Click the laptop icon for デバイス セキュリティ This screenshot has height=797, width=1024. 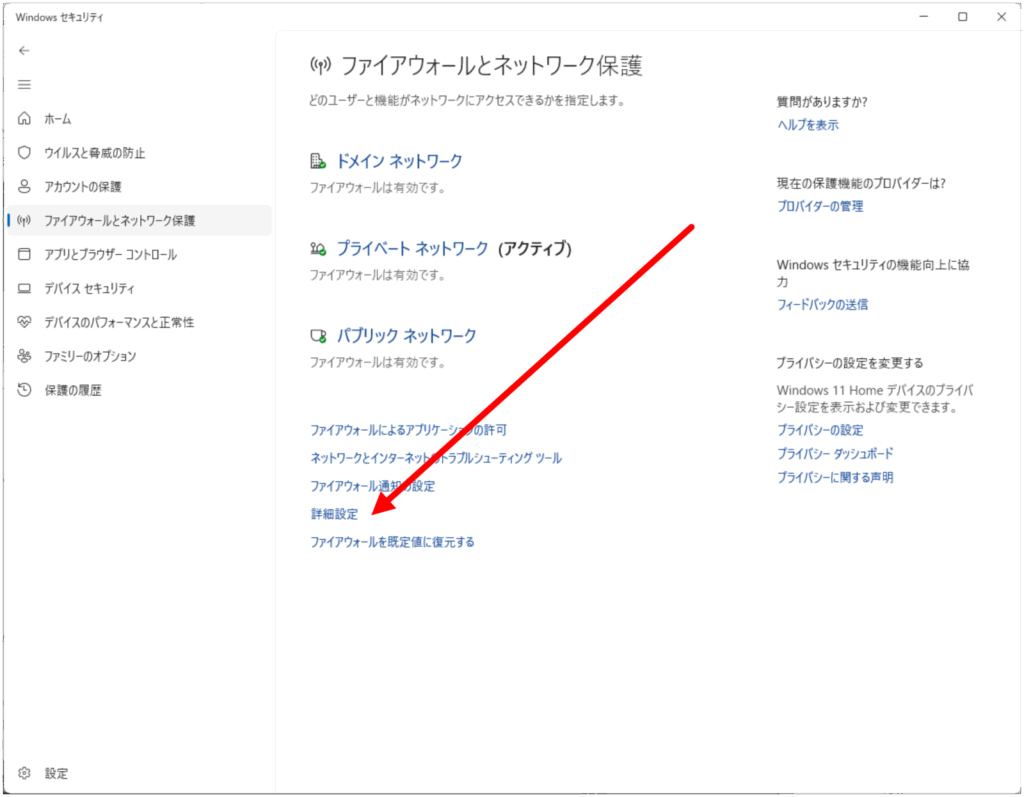pyautogui.click(x=25, y=289)
